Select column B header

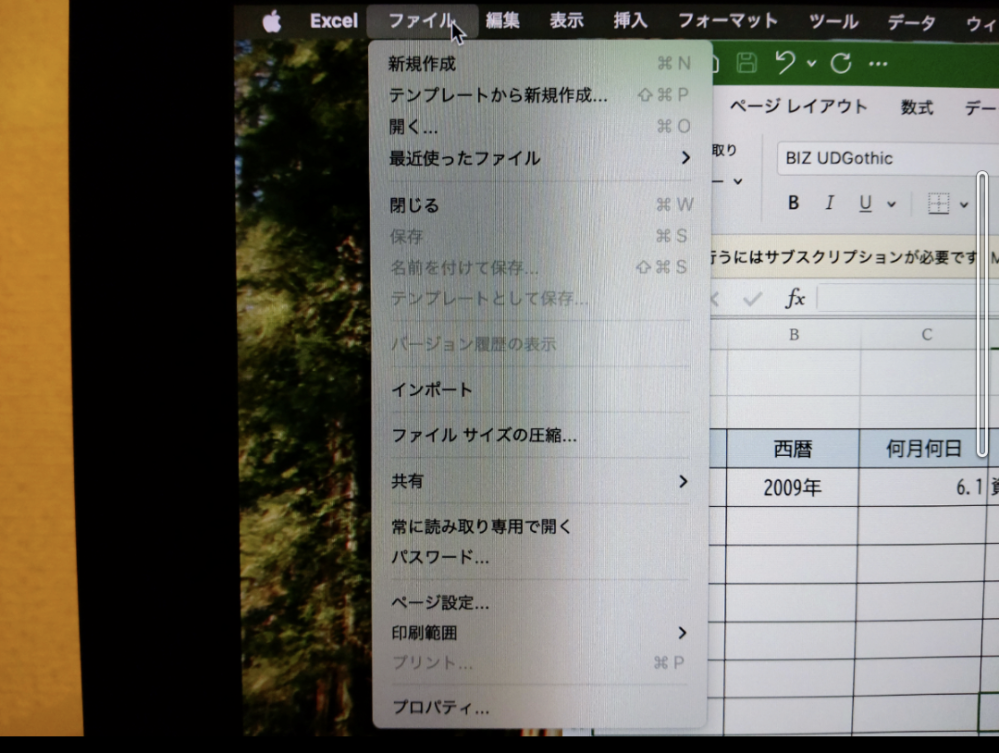point(794,334)
